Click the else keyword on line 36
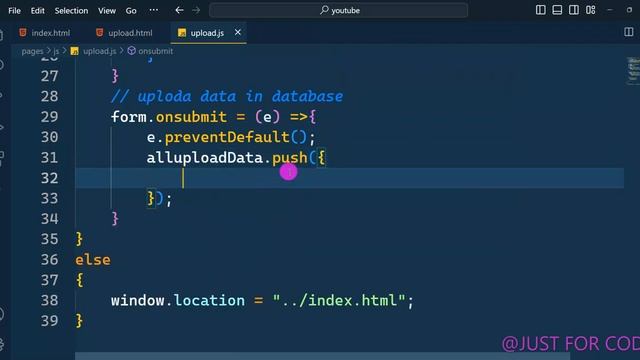 (x=93, y=260)
